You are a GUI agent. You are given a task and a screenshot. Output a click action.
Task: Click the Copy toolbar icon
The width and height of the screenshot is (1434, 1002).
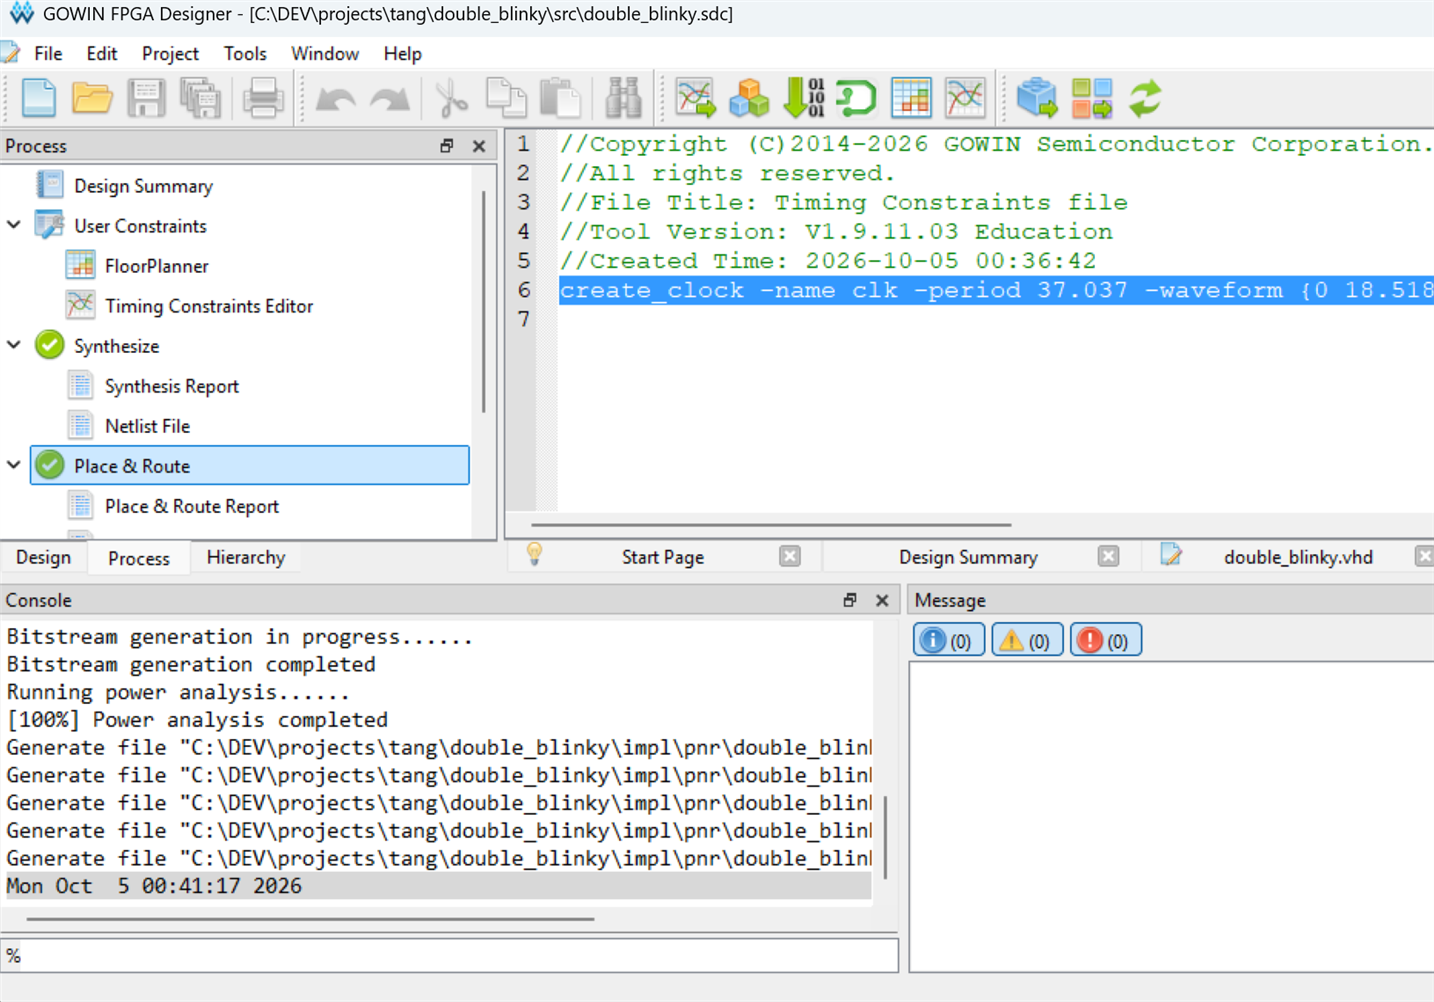[x=506, y=98]
